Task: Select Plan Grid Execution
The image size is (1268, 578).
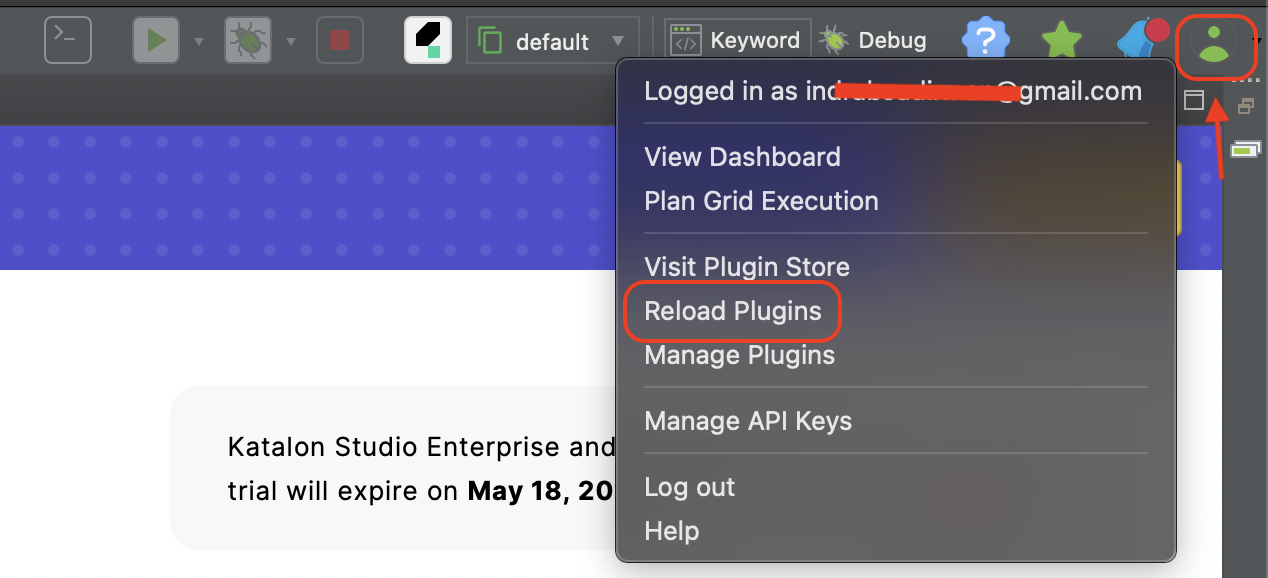Action: 761,201
